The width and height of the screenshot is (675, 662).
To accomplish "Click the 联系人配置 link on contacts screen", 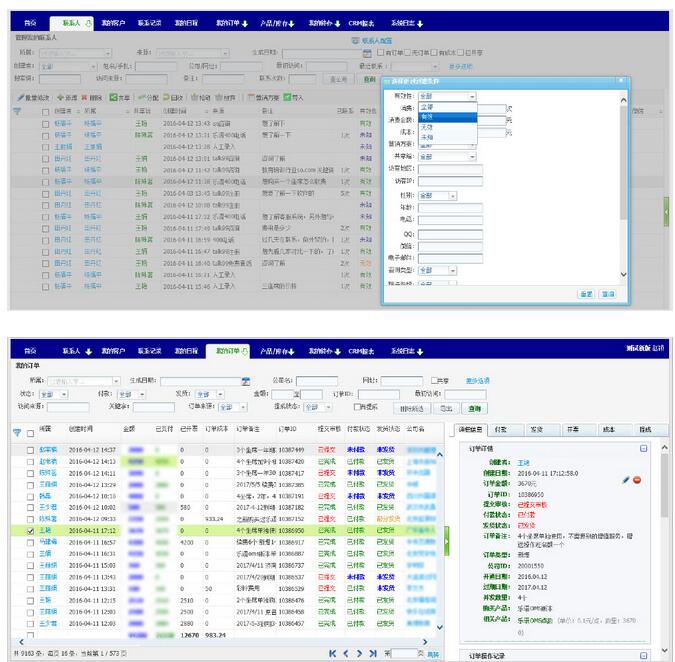I will pos(376,40).
